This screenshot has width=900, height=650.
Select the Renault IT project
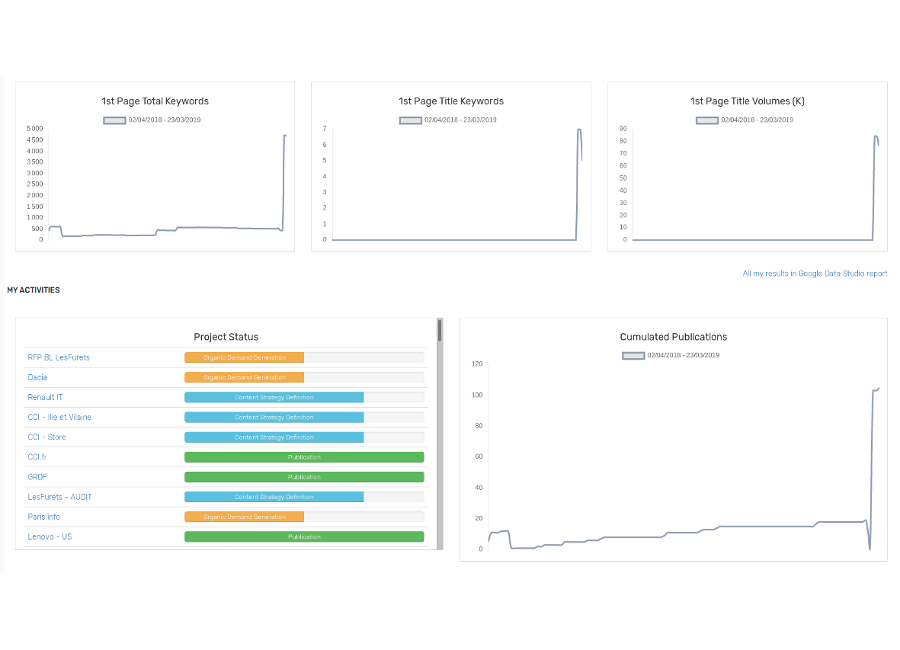[45, 397]
